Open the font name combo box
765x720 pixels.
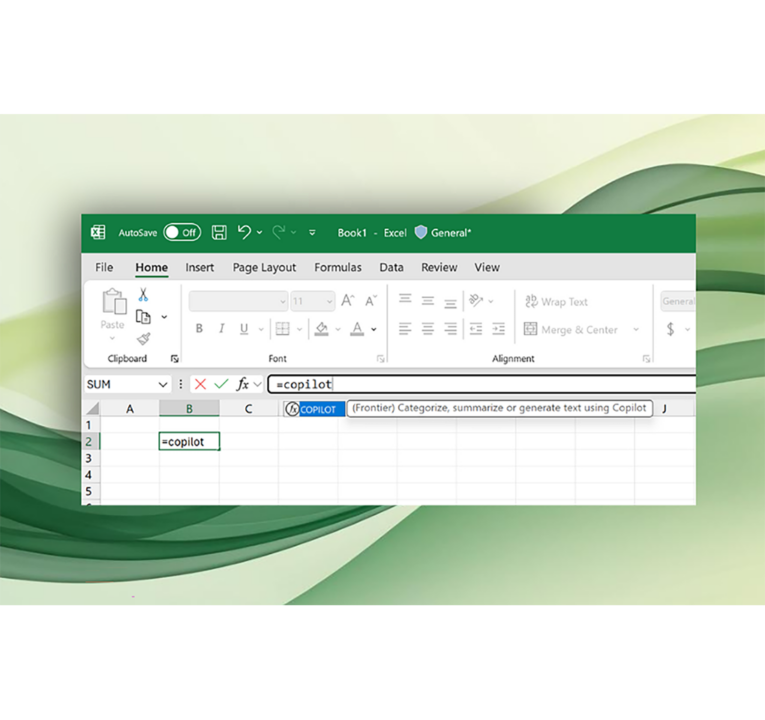point(238,301)
